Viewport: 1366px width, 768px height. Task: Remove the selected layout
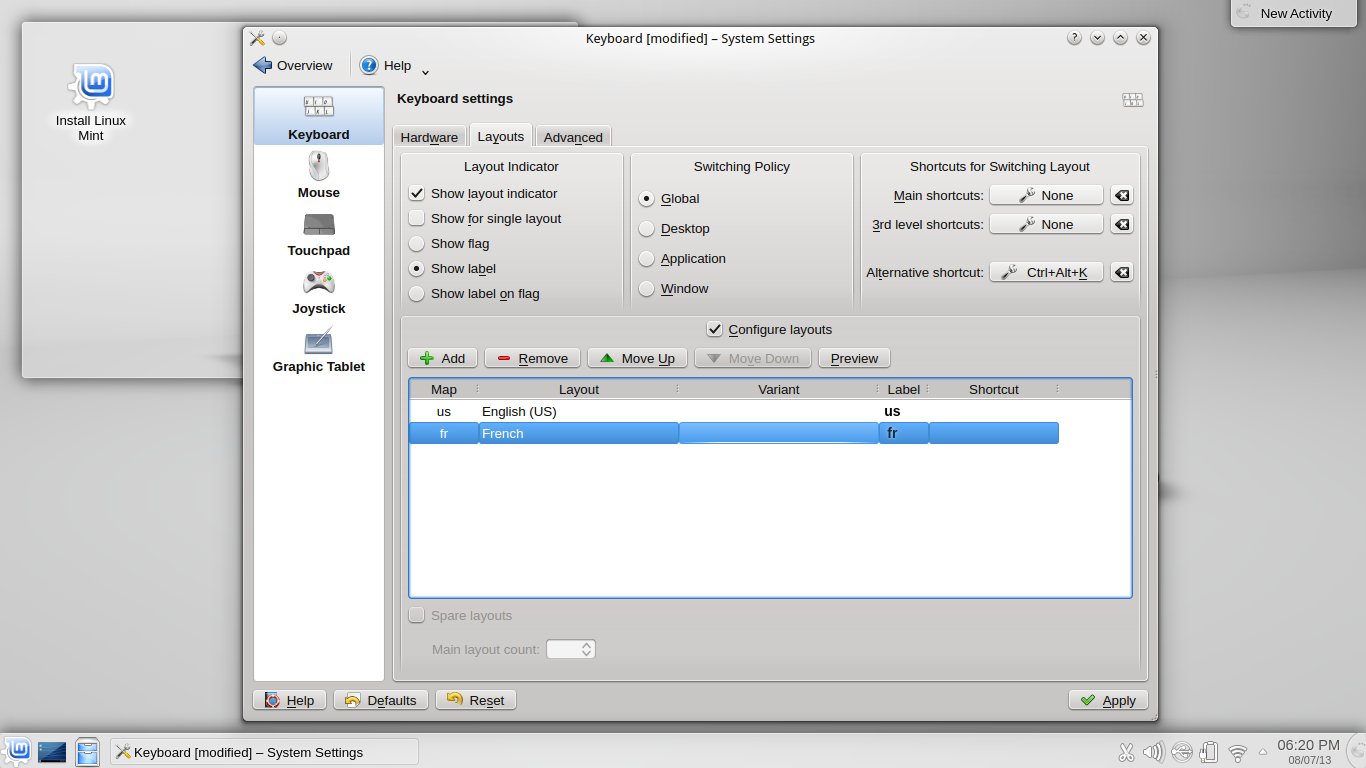click(x=532, y=358)
